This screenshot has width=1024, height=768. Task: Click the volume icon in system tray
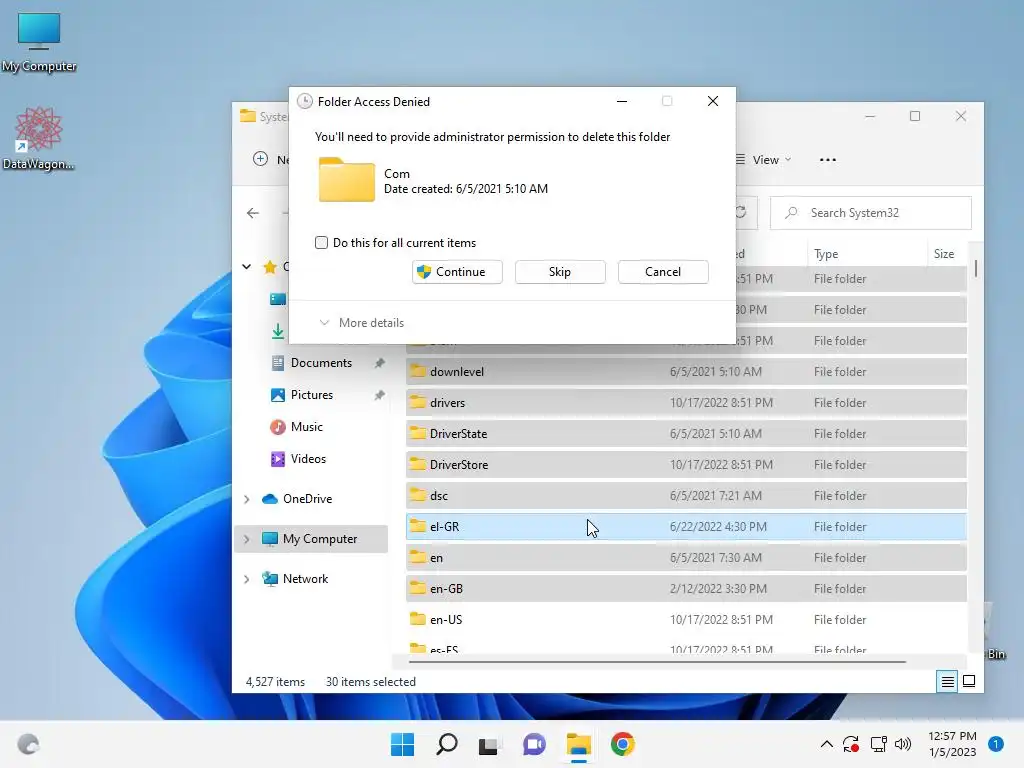(x=903, y=744)
